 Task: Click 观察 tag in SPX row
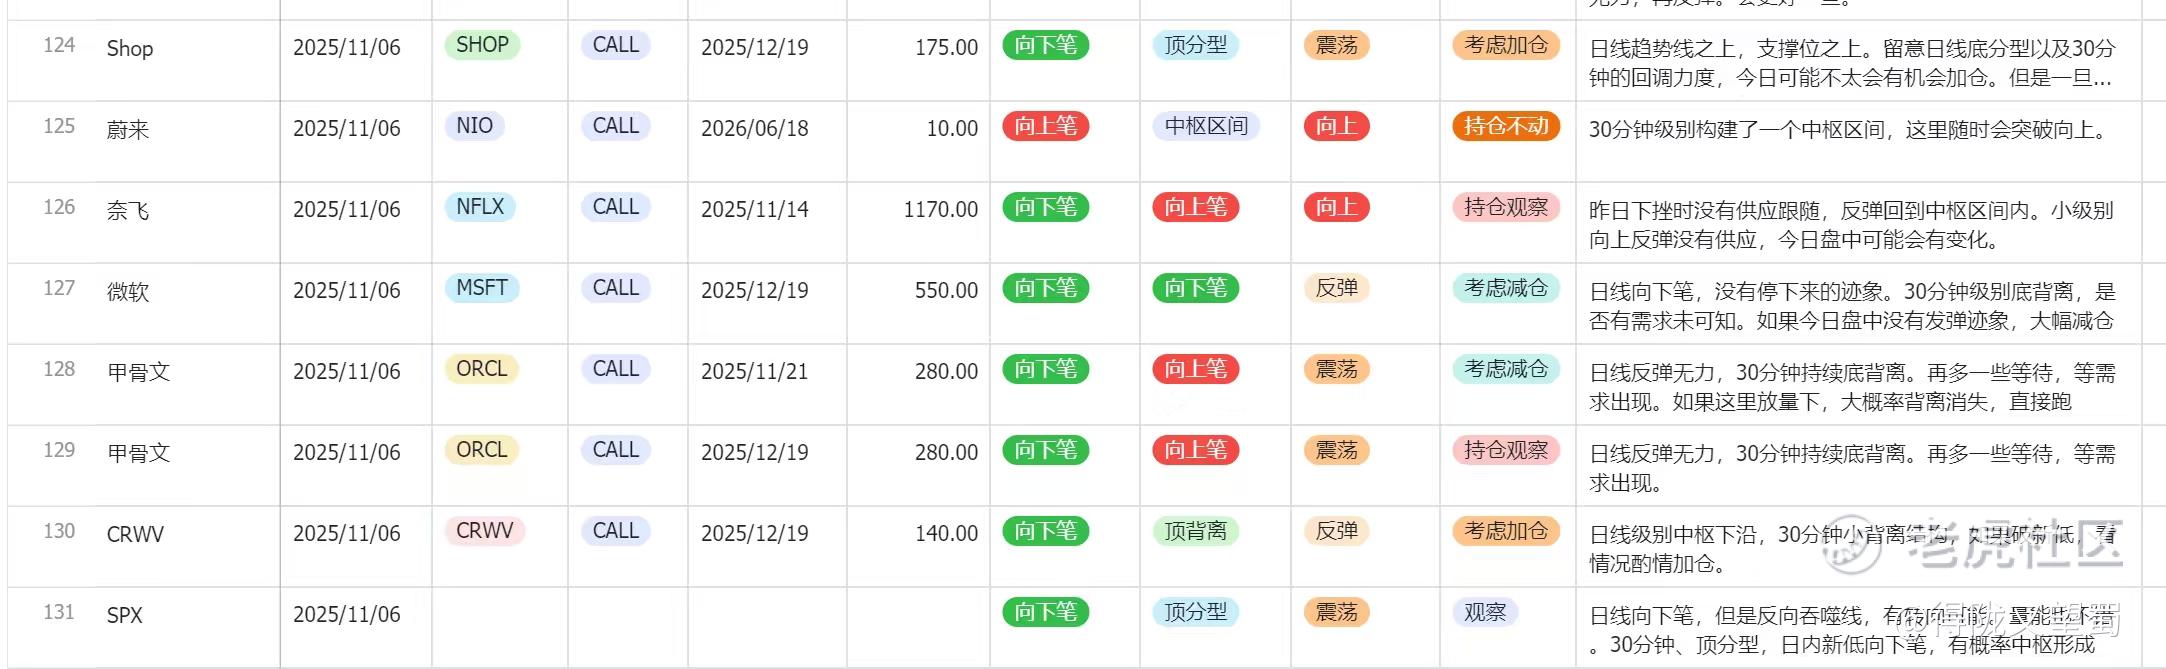click(1485, 612)
